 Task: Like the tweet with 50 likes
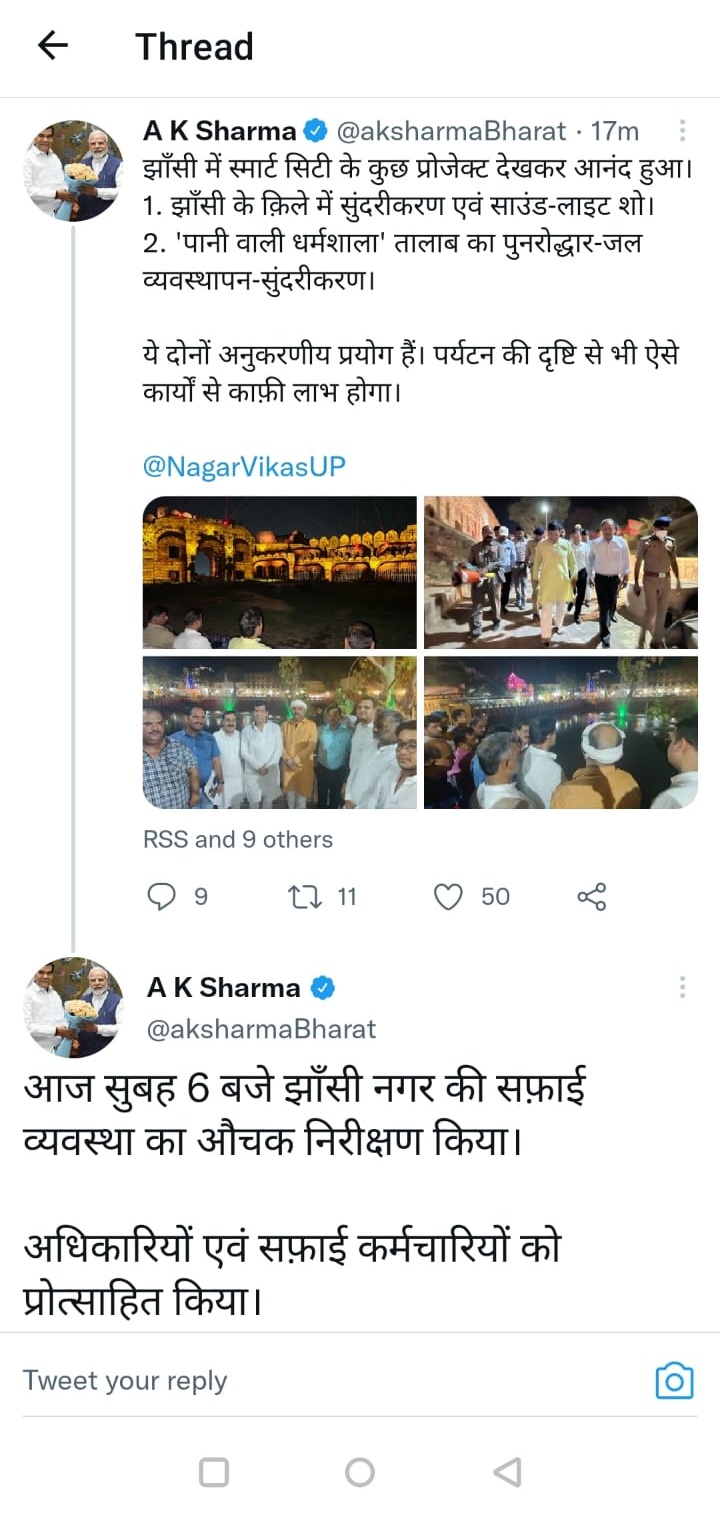coord(448,897)
